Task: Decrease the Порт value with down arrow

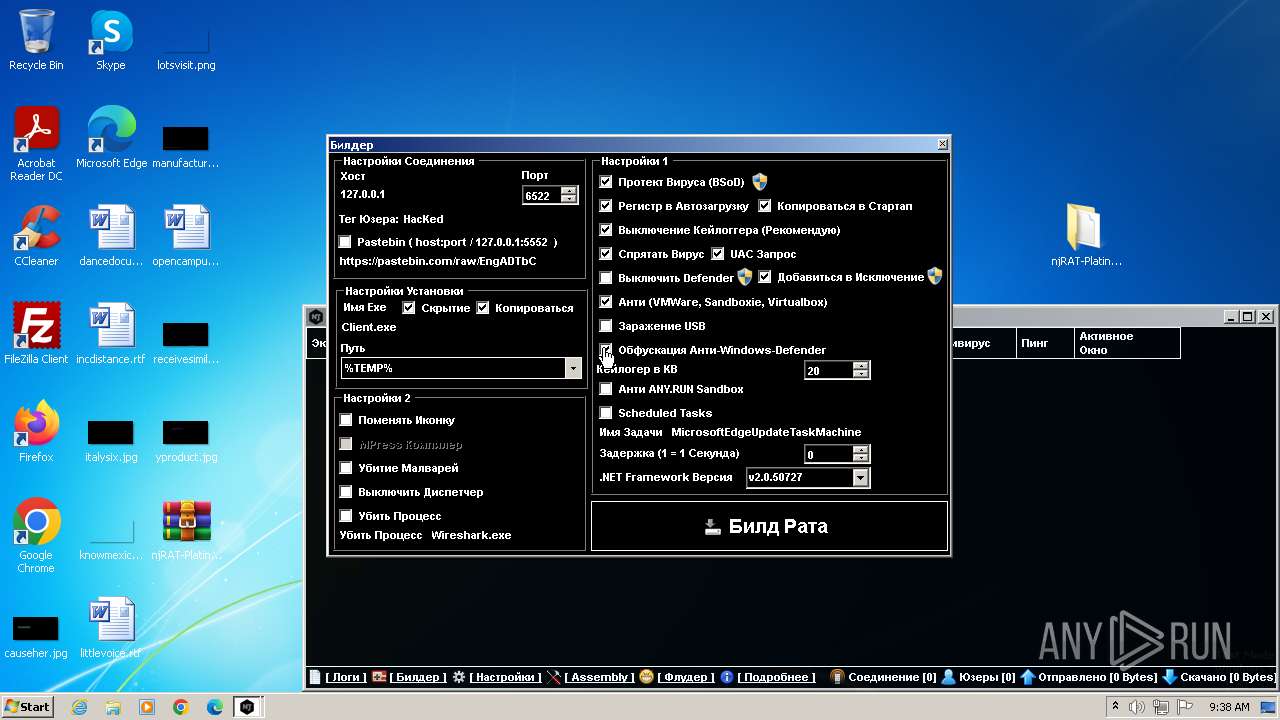Action: point(569,200)
